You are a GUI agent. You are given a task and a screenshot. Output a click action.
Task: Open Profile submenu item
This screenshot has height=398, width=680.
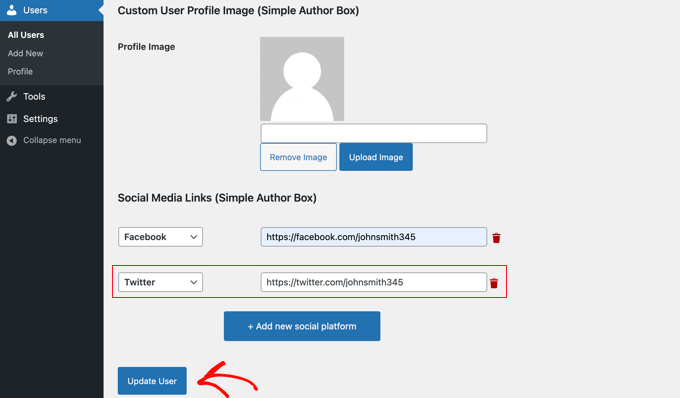(x=20, y=72)
